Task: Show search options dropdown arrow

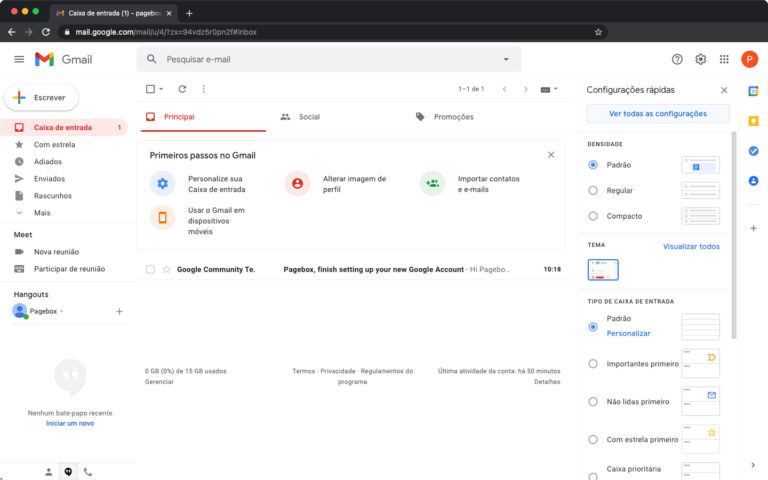Action: click(506, 59)
